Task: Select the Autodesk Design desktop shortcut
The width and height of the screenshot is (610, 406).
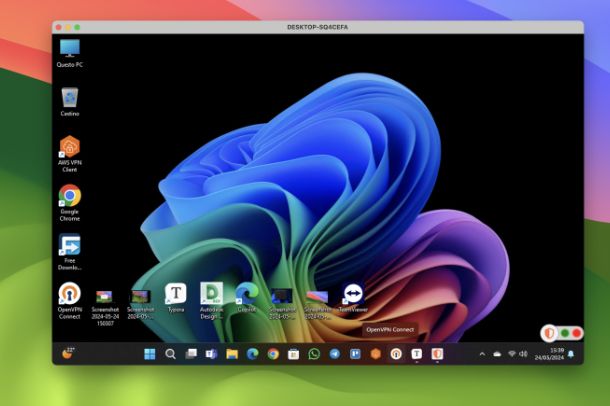Action: click(x=211, y=301)
